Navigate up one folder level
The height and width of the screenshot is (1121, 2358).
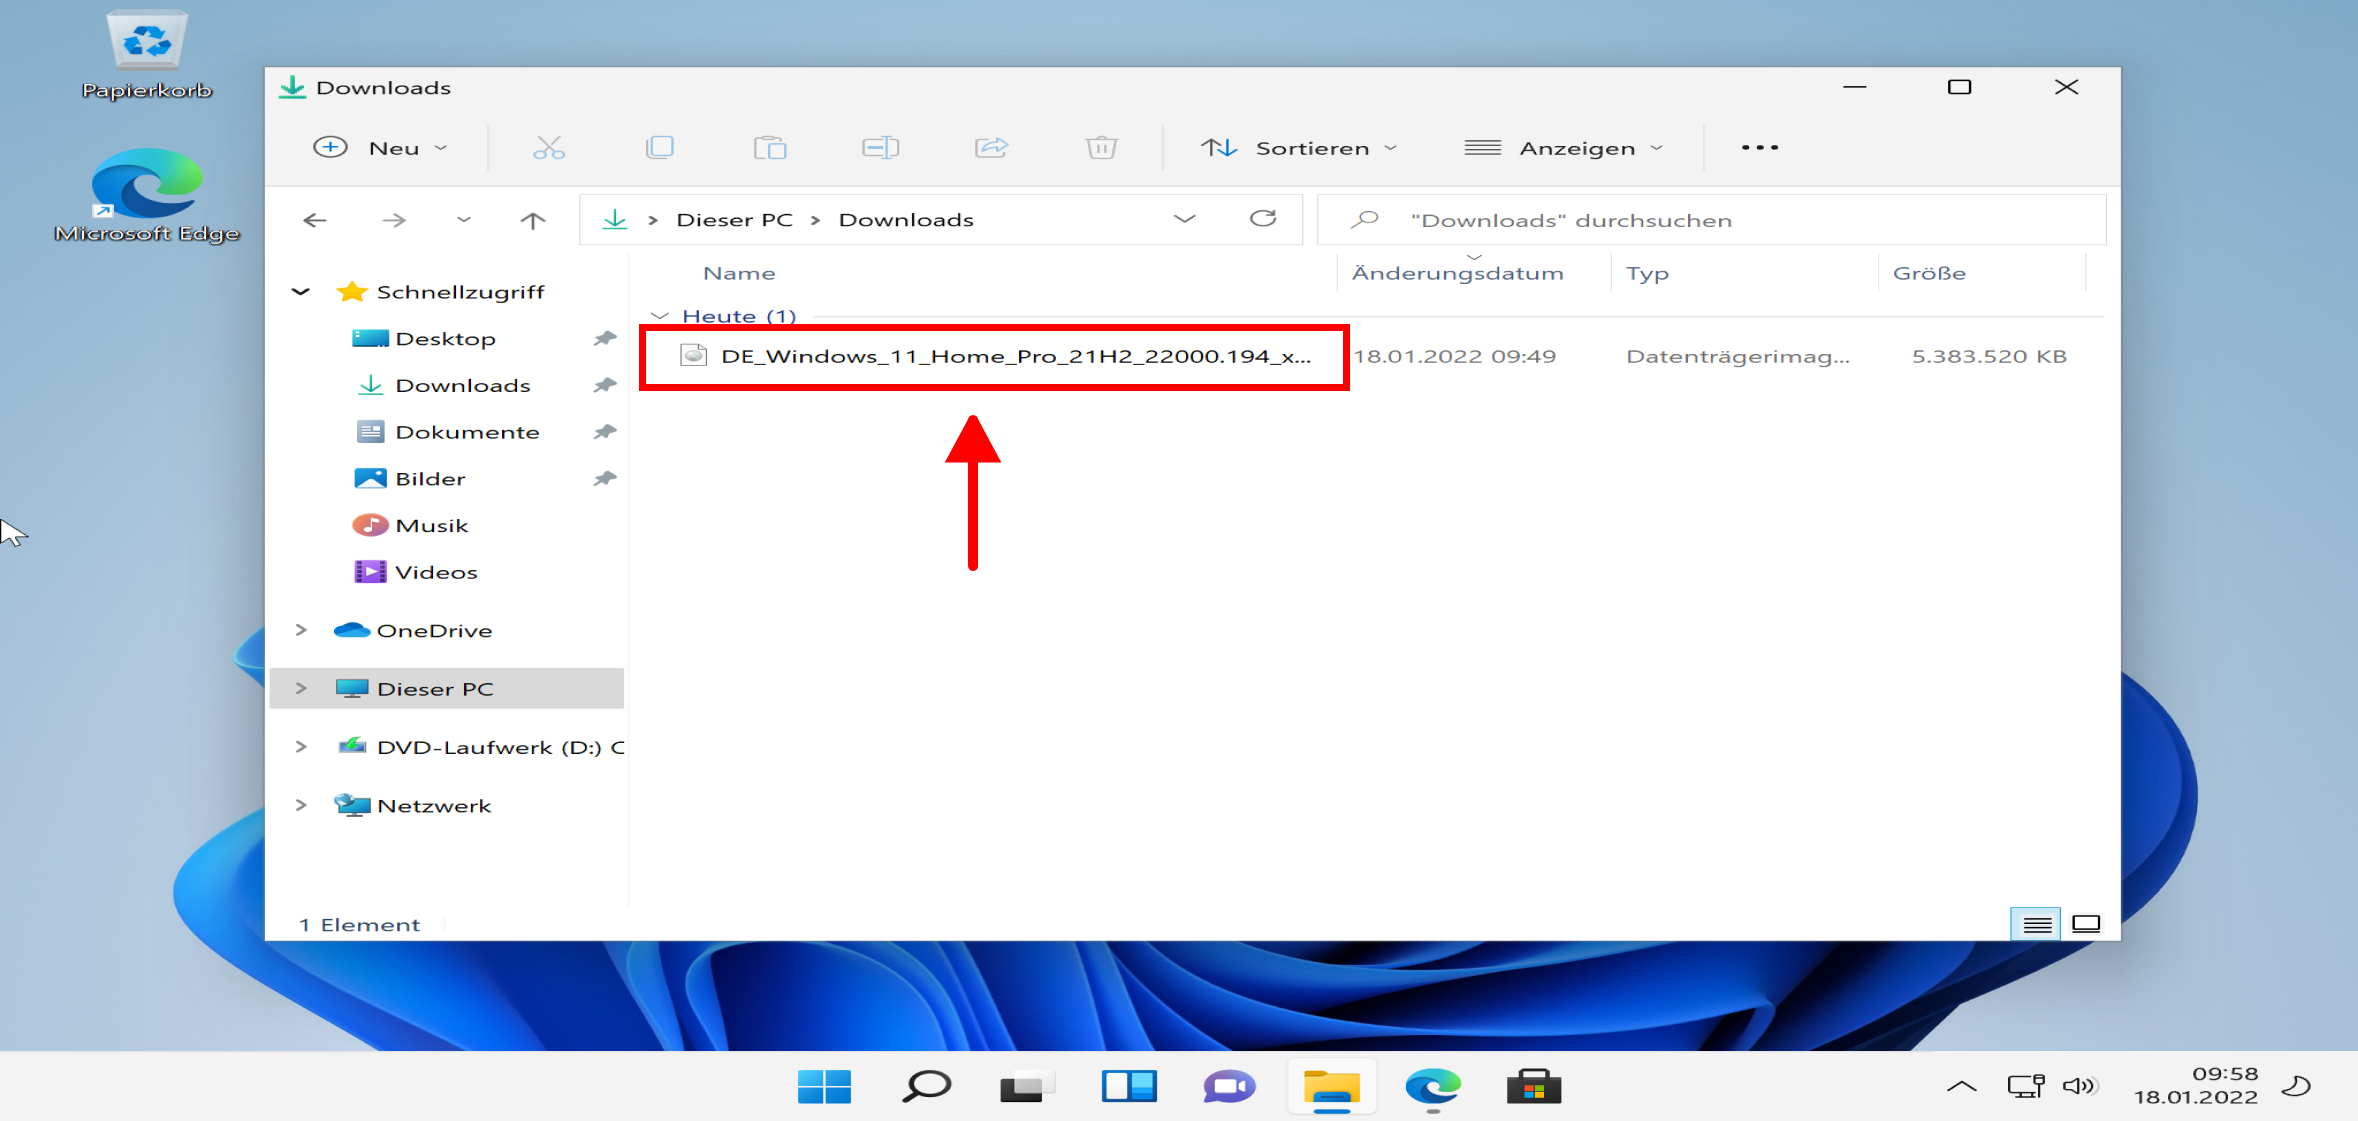[533, 220]
